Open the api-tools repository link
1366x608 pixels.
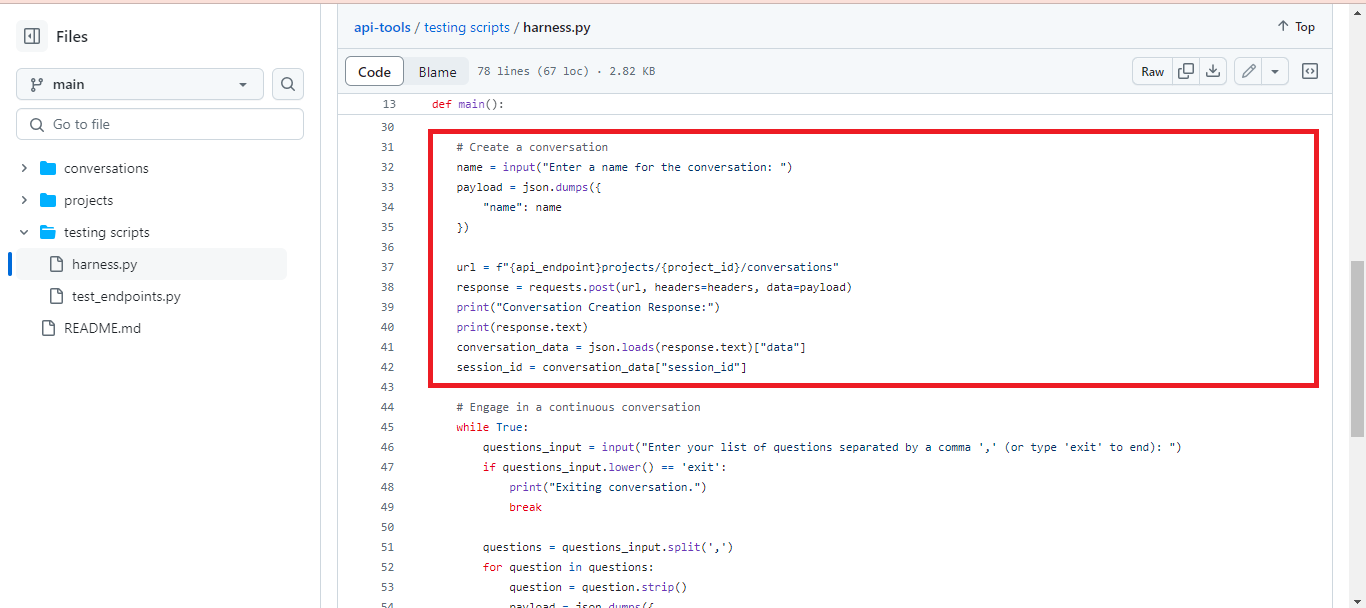[x=382, y=27]
